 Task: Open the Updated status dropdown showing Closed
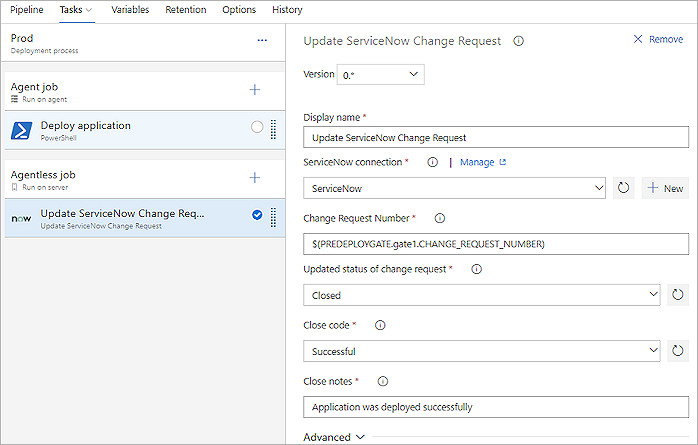(x=482, y=295)
